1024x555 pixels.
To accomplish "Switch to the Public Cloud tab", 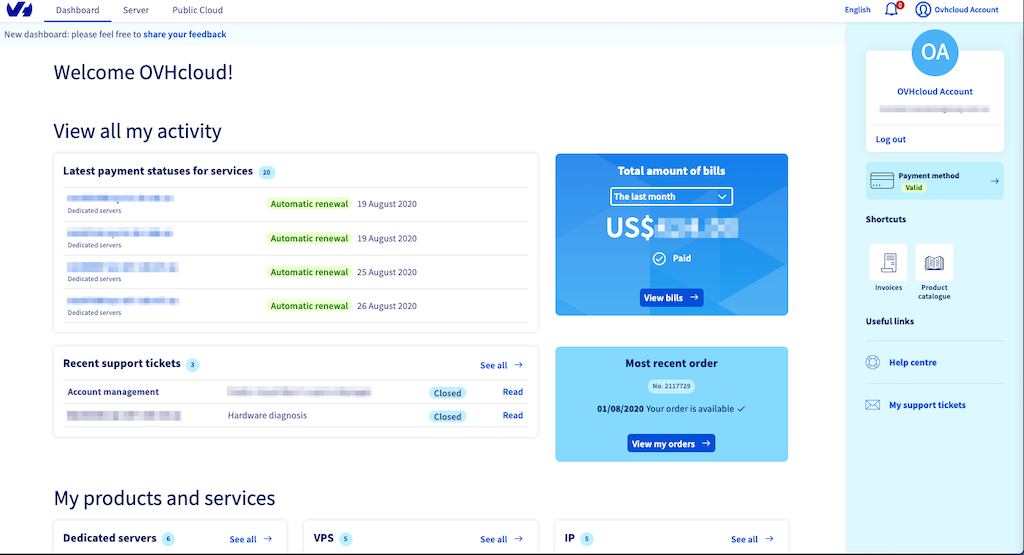I will coord(197,10).
